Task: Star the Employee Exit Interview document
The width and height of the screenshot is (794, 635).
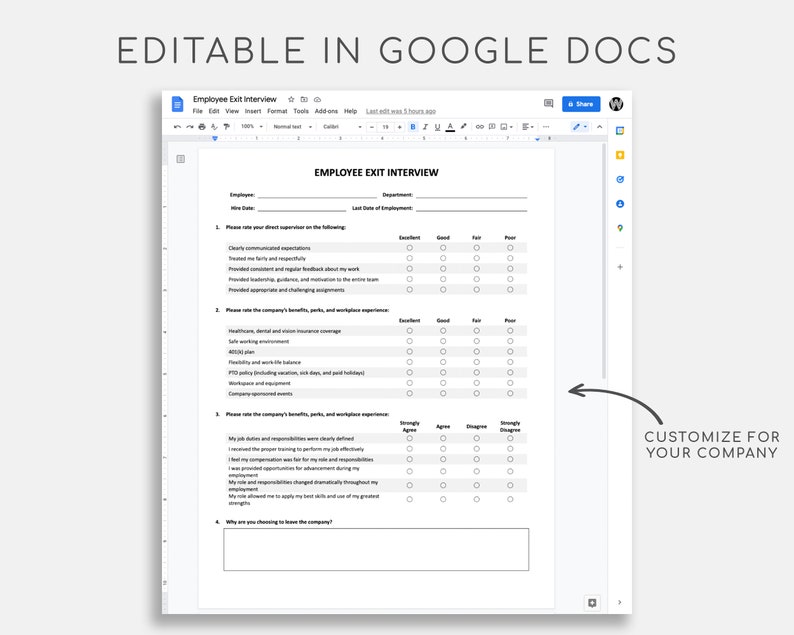Action: [x=291, y=99]
